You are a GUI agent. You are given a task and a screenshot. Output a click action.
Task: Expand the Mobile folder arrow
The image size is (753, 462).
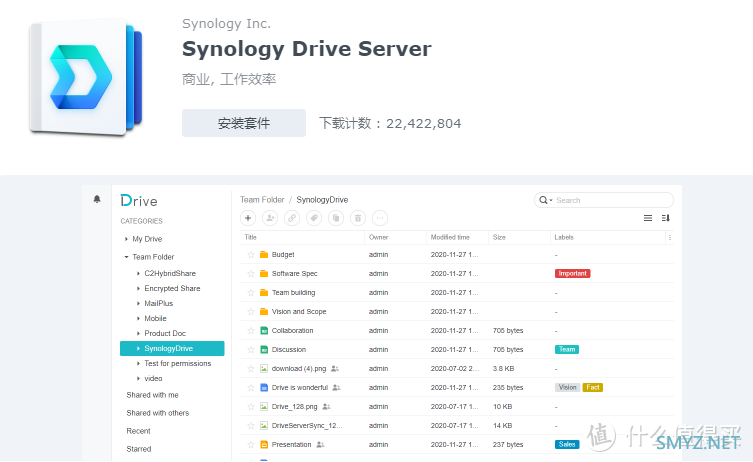tap(138, 318)
